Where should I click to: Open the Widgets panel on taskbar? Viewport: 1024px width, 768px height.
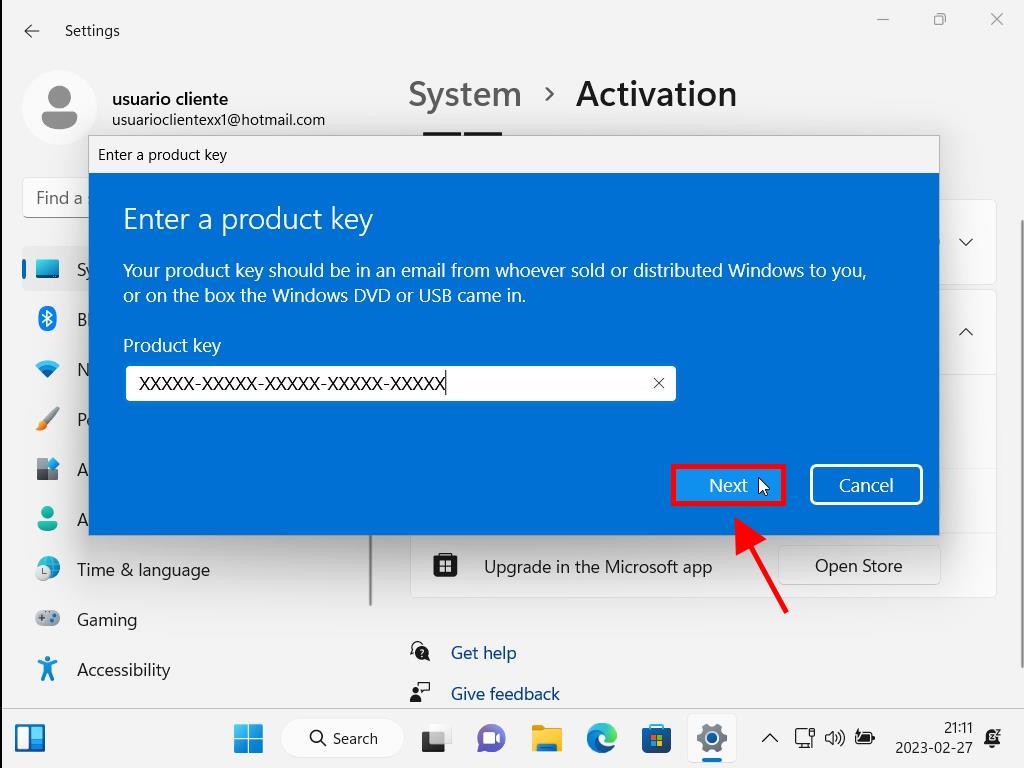pyautogui.click(x=31, y=739)
